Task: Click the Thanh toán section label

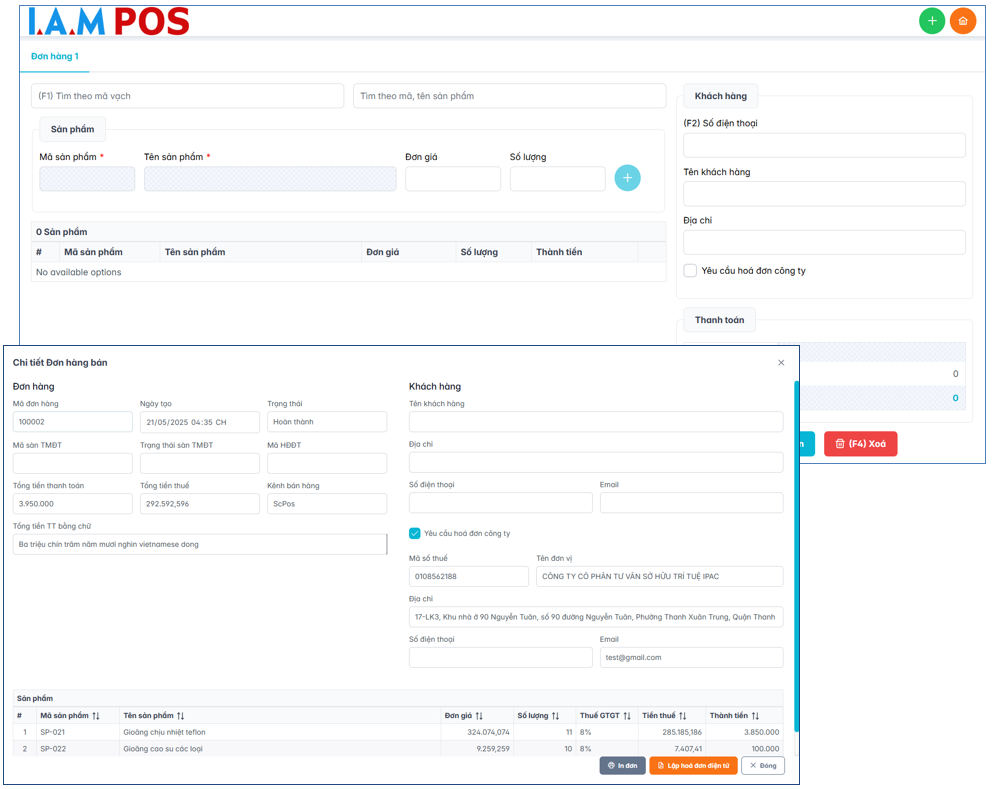Action: point(719,320)
